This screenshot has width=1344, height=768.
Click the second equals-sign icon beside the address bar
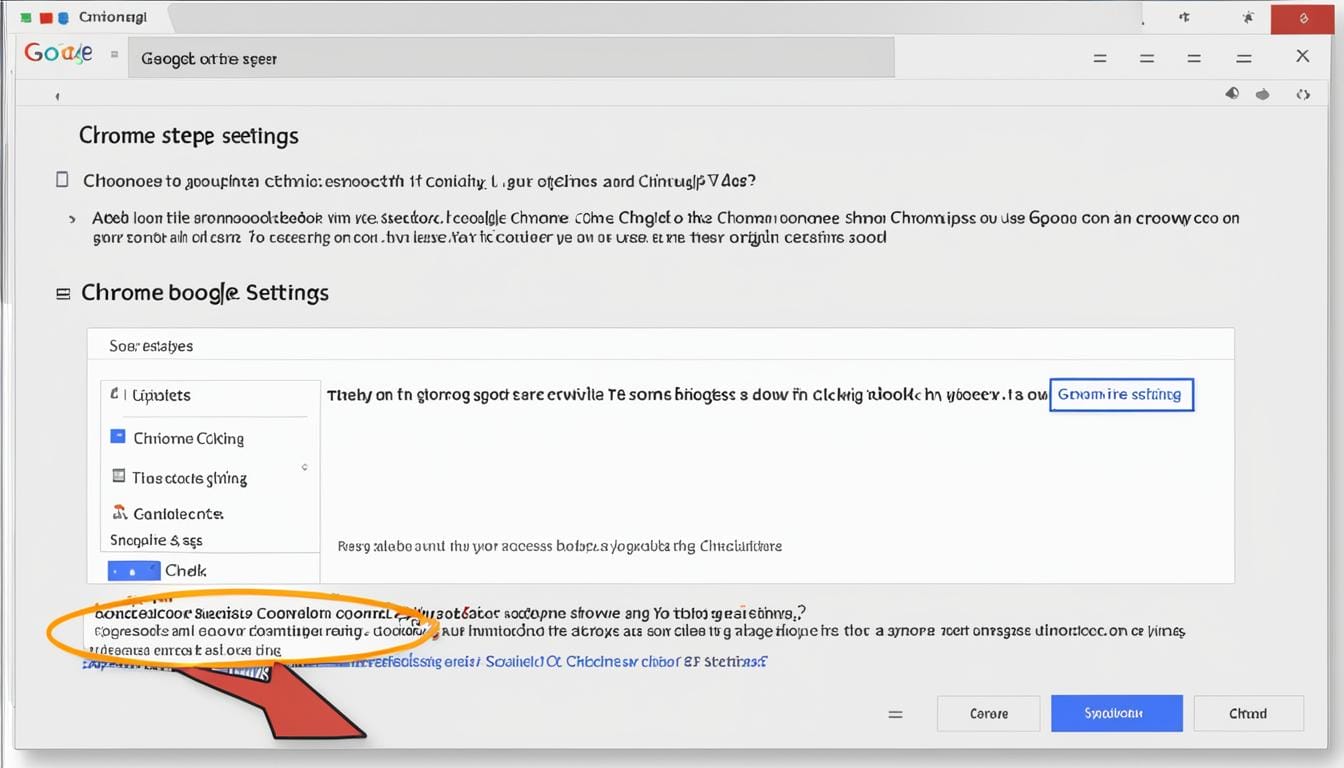pyautogui.click(x=1147, y=58)
